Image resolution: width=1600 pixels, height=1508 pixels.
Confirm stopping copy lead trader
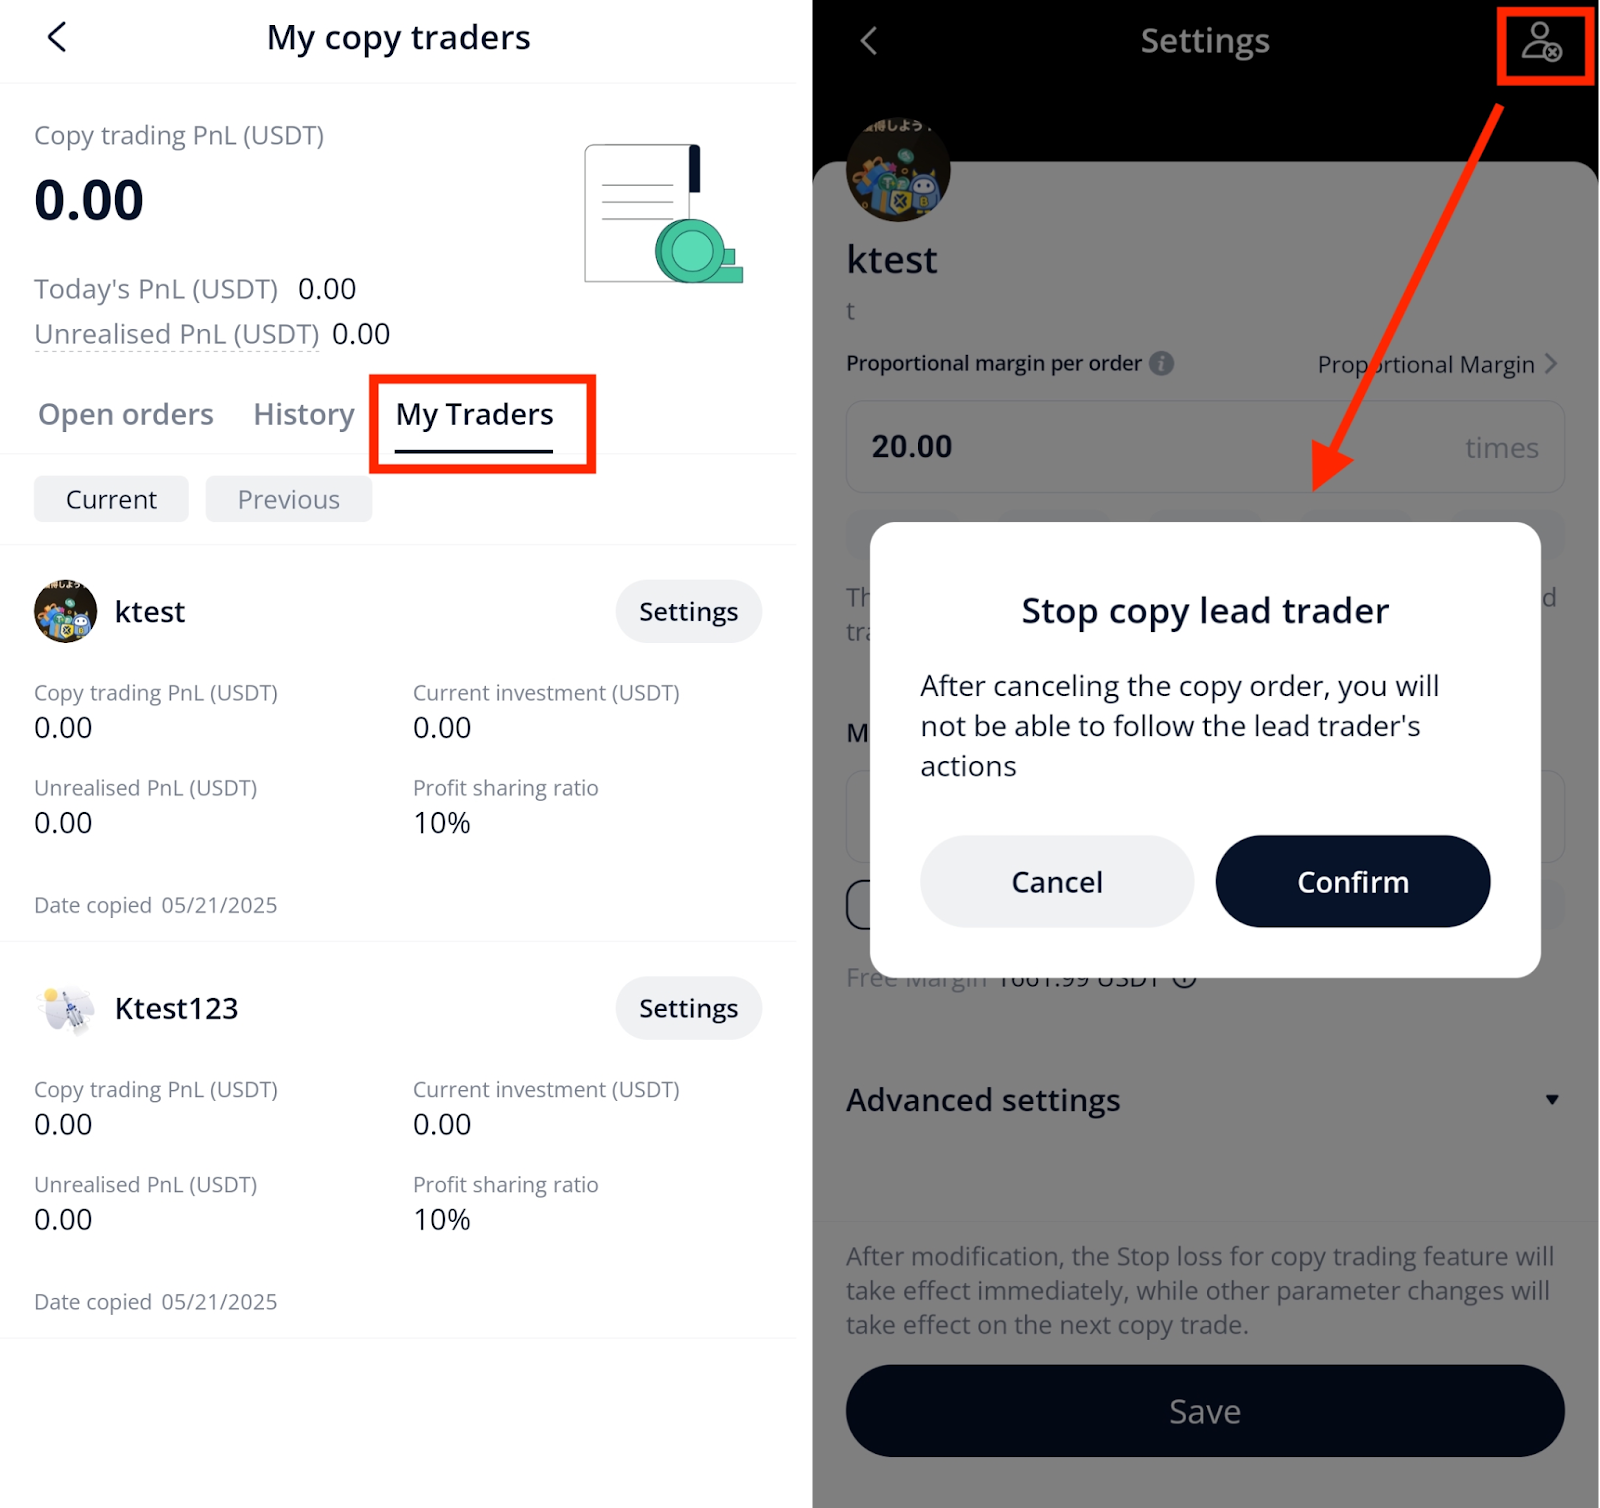tap(1353, 881)
